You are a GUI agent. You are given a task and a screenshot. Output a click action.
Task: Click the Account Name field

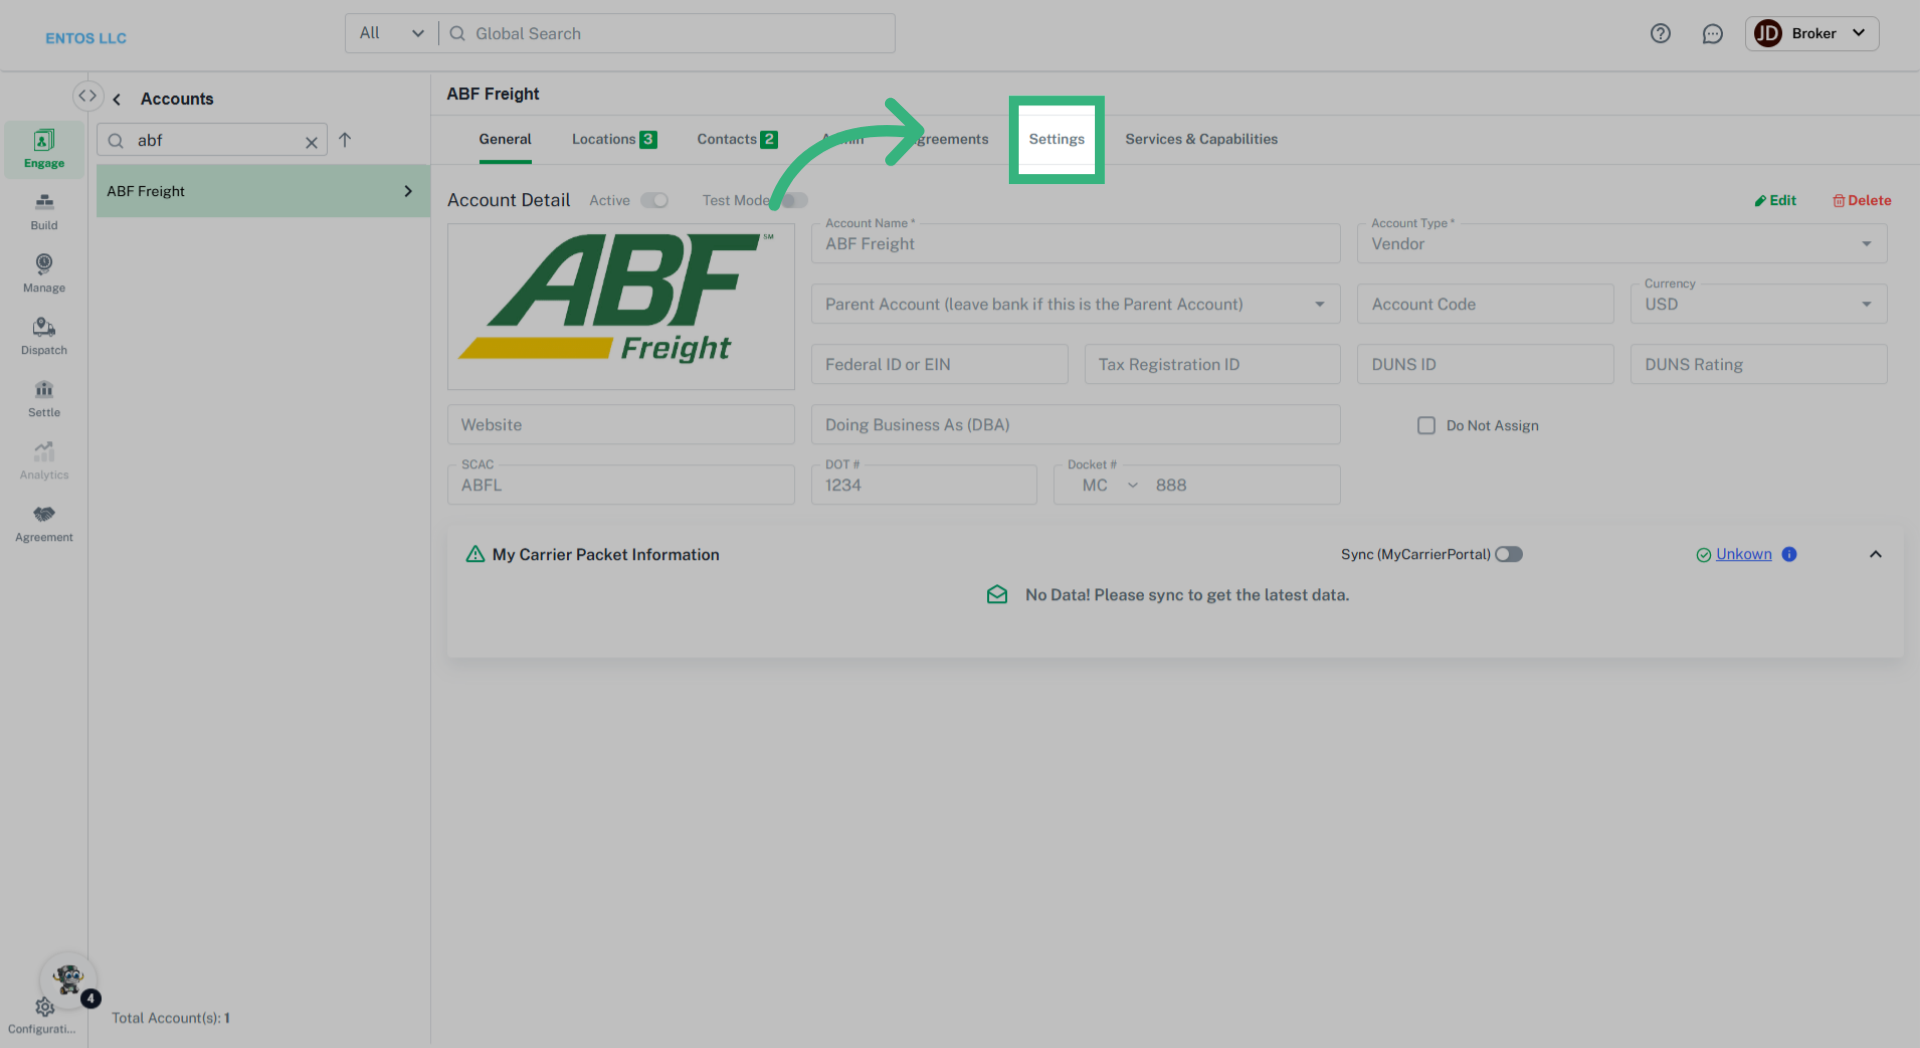click(1075, 244)
